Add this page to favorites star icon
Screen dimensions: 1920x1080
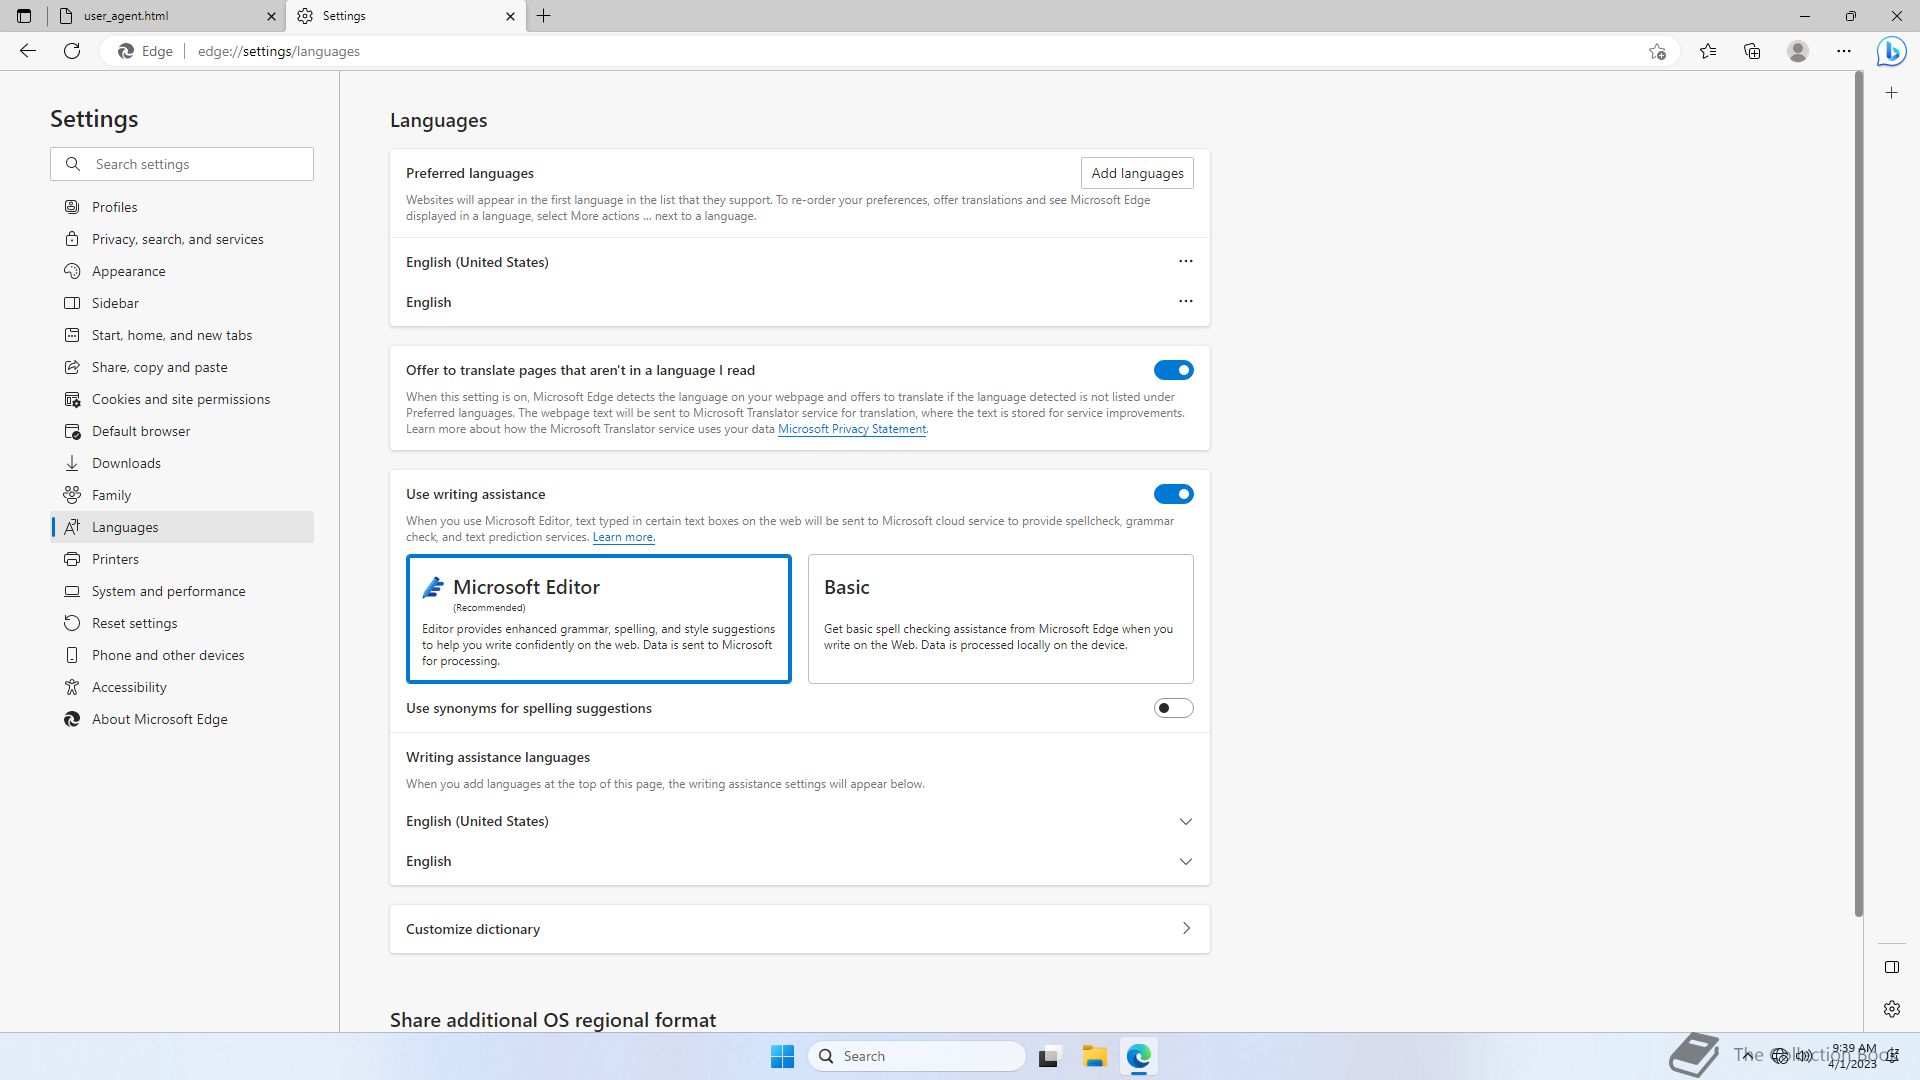(1657, 51)
